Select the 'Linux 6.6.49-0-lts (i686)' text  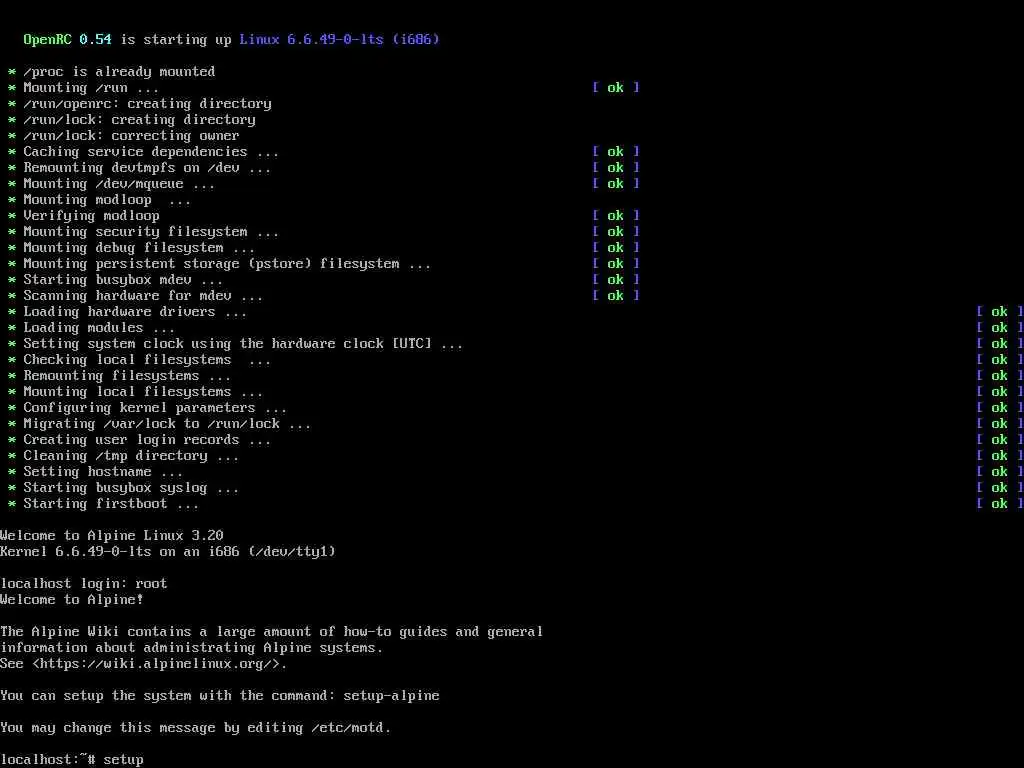pyautogui.click(x=340, y=40)
